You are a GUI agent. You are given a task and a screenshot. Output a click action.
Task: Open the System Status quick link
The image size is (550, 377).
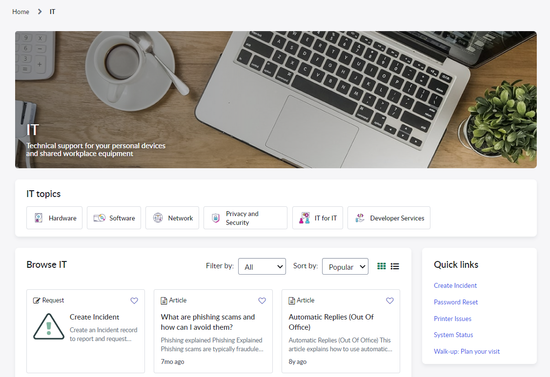pyautogui.click(x=453, y=335)
